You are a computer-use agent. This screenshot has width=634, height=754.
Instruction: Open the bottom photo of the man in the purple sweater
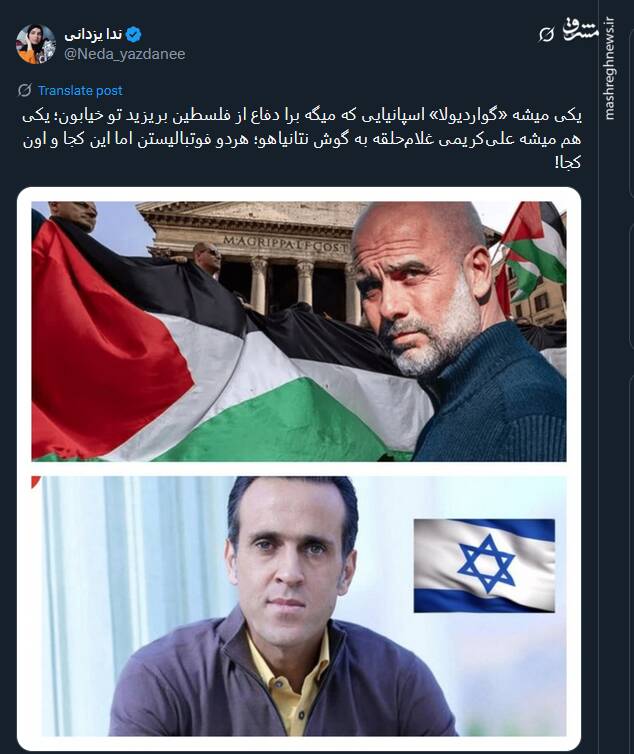click(x=299, y=606)
